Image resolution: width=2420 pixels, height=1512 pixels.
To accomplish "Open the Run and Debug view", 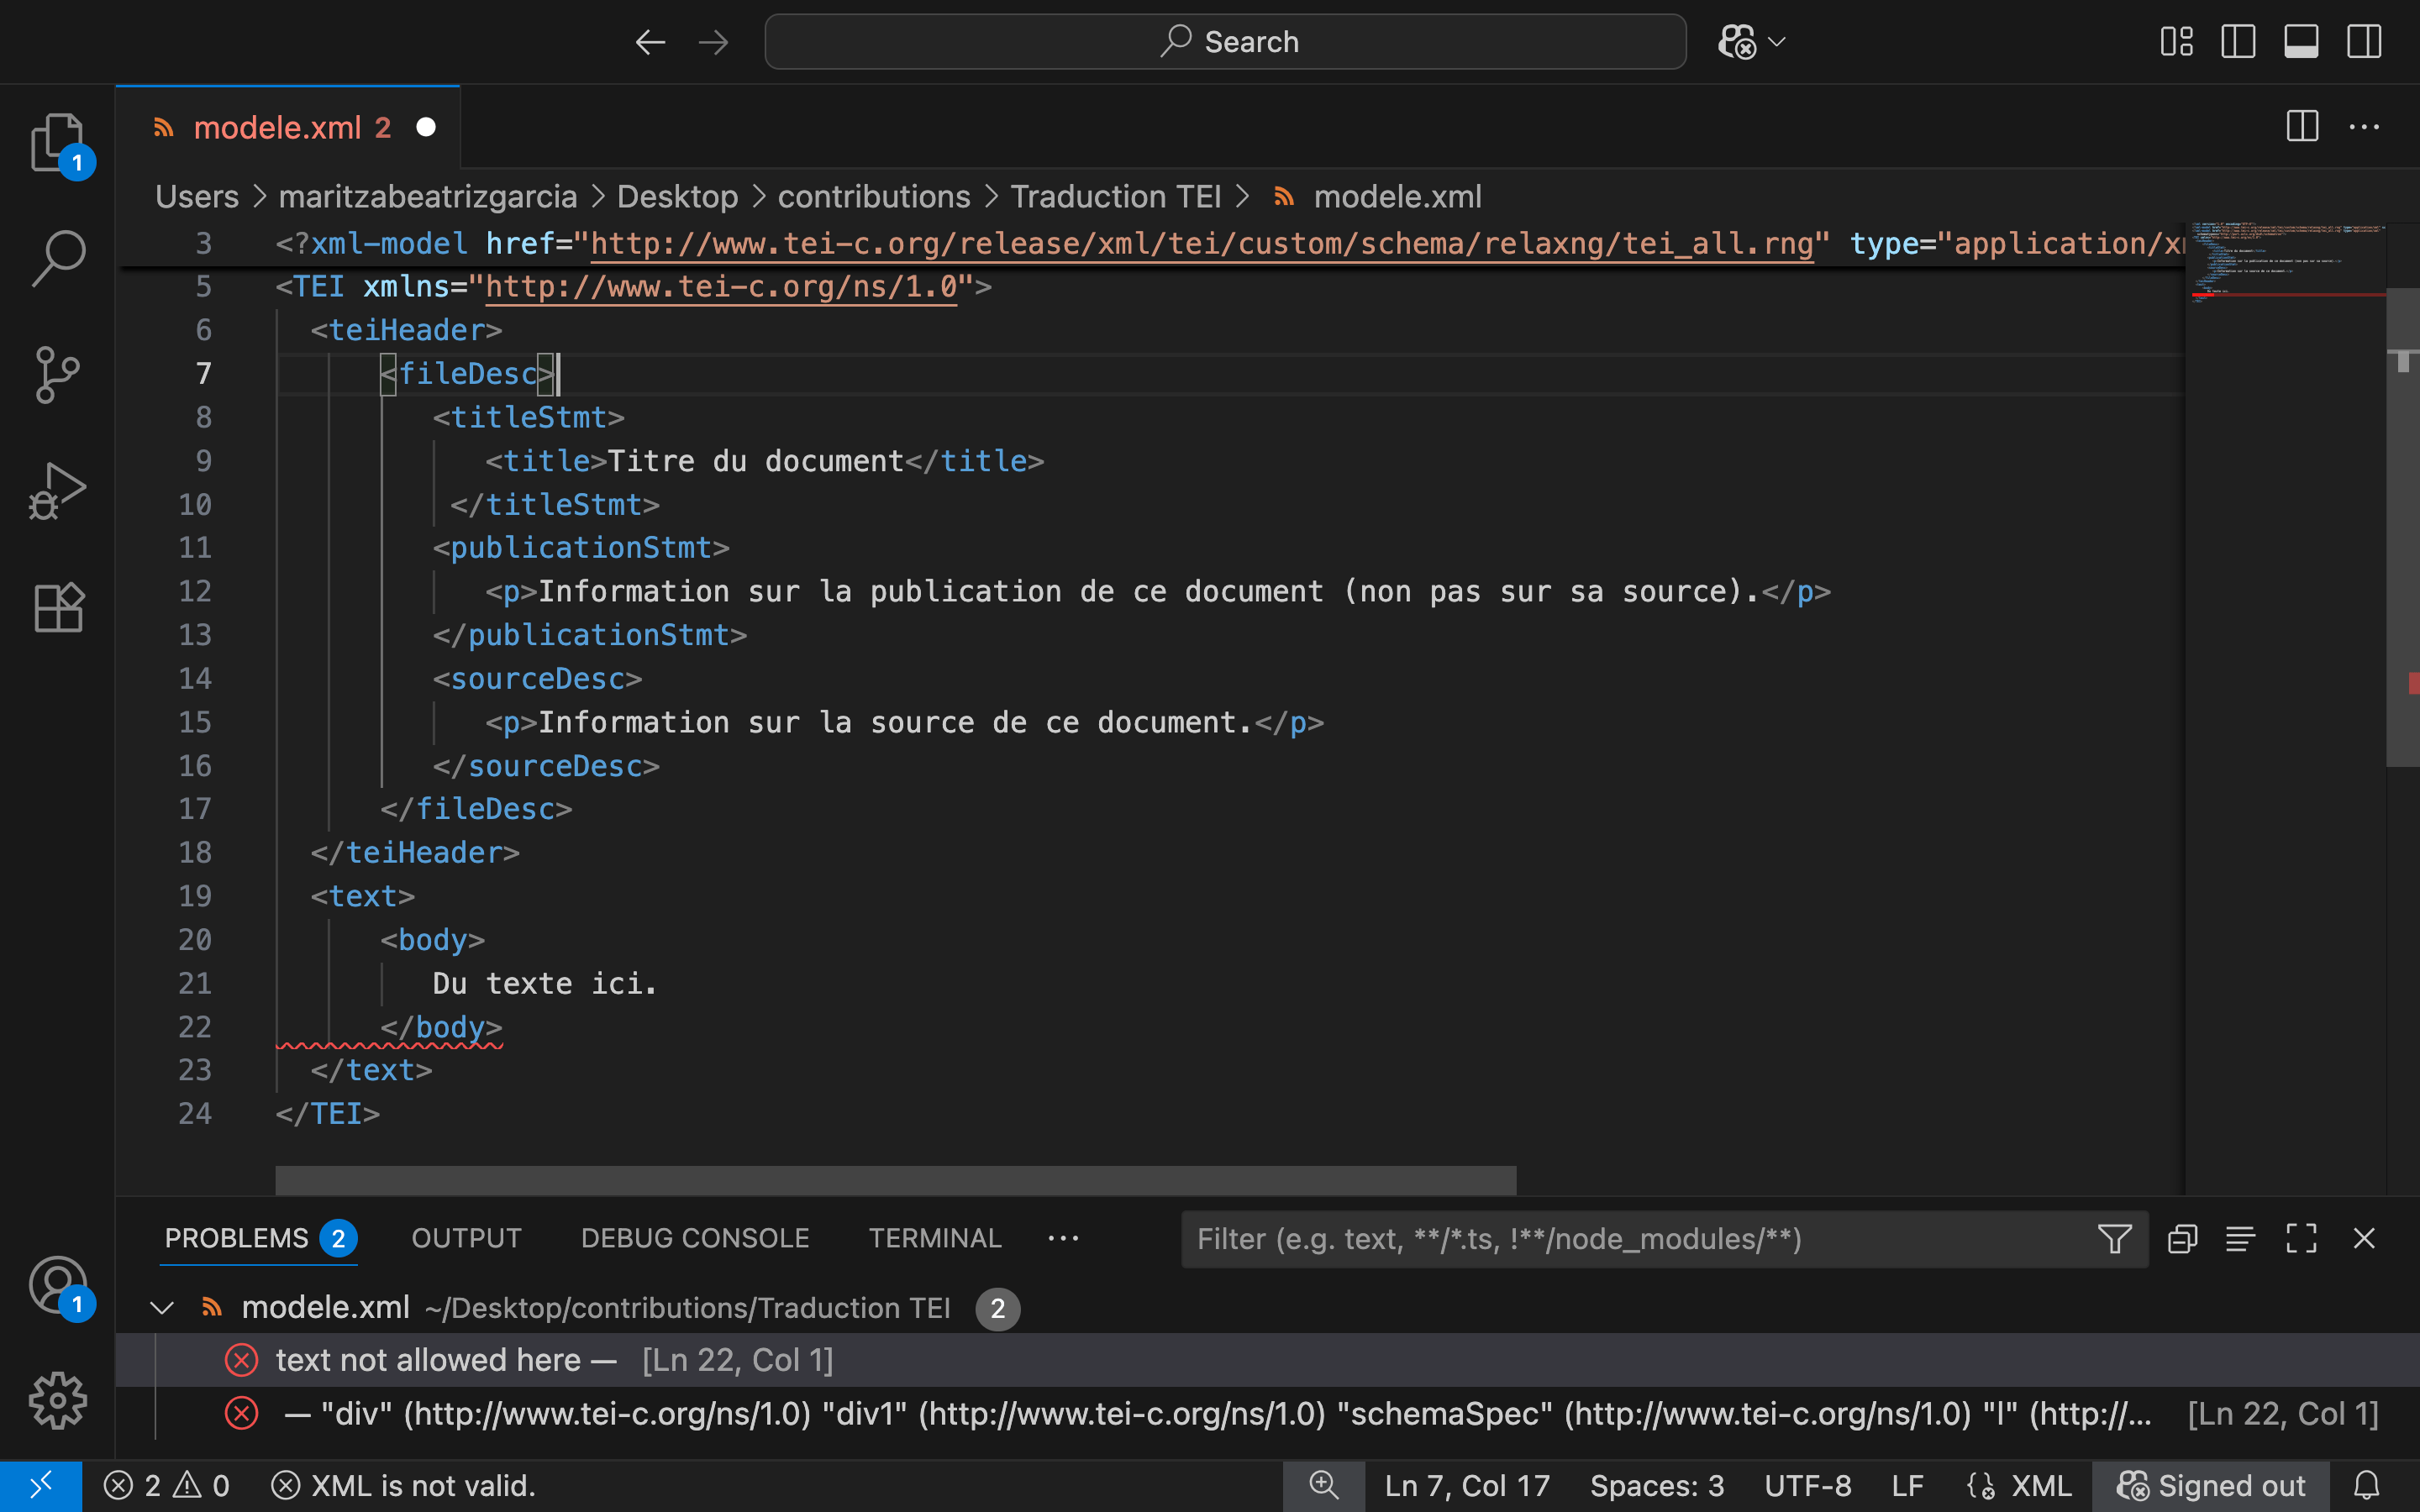I will click(57, 490).
